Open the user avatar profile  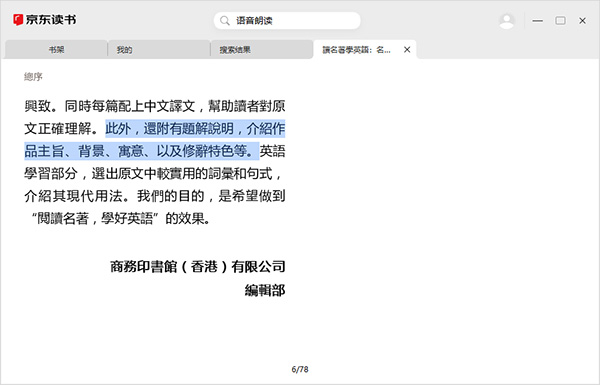[507, 21]
